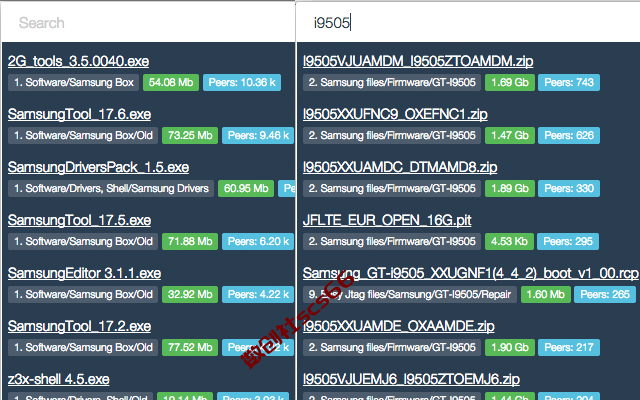Click the 60.95 Mb size badge

click(246, 189)
